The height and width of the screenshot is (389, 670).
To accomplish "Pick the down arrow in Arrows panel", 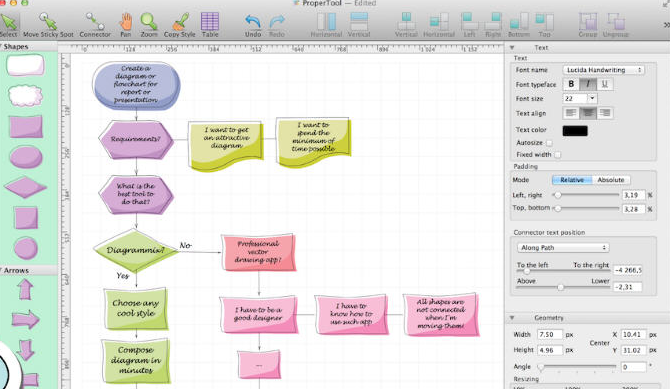I will 25,350.
